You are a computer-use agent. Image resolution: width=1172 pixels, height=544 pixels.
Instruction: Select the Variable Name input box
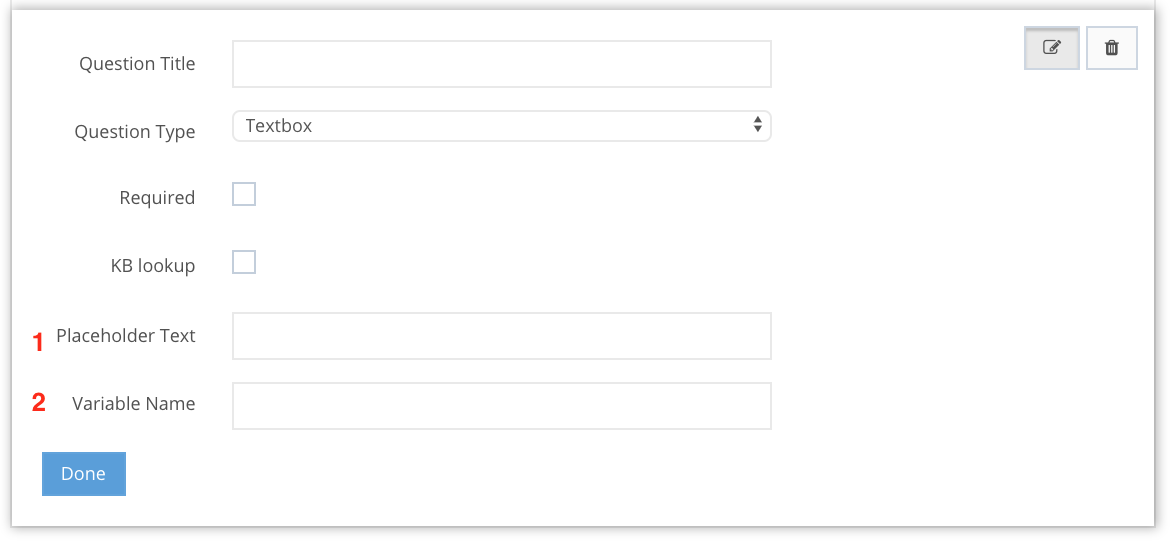(501, 406)
